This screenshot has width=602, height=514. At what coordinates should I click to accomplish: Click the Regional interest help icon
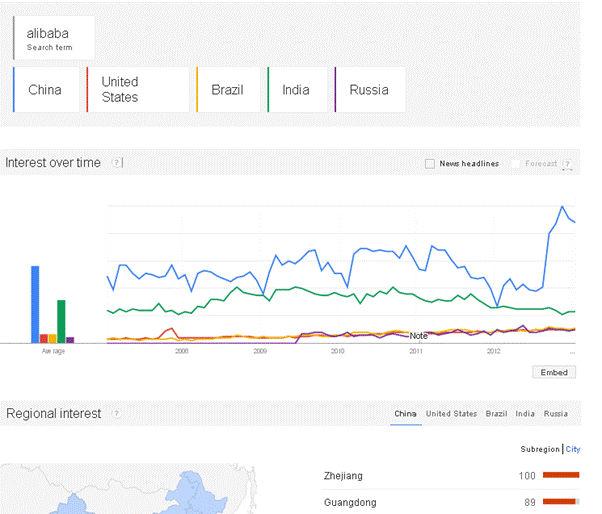[x=116, y=413]
